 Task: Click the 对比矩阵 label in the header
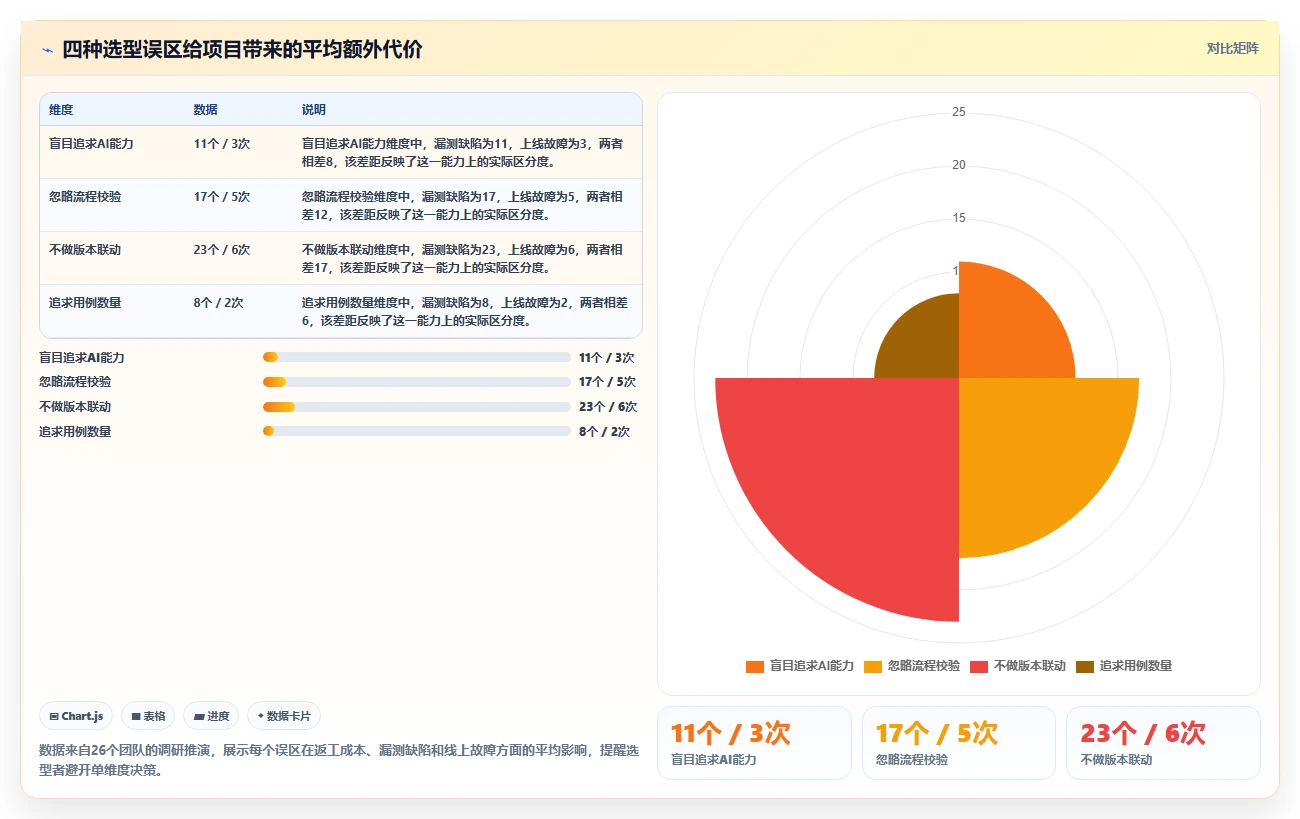pyautogui.click(x=1232, y=48)
